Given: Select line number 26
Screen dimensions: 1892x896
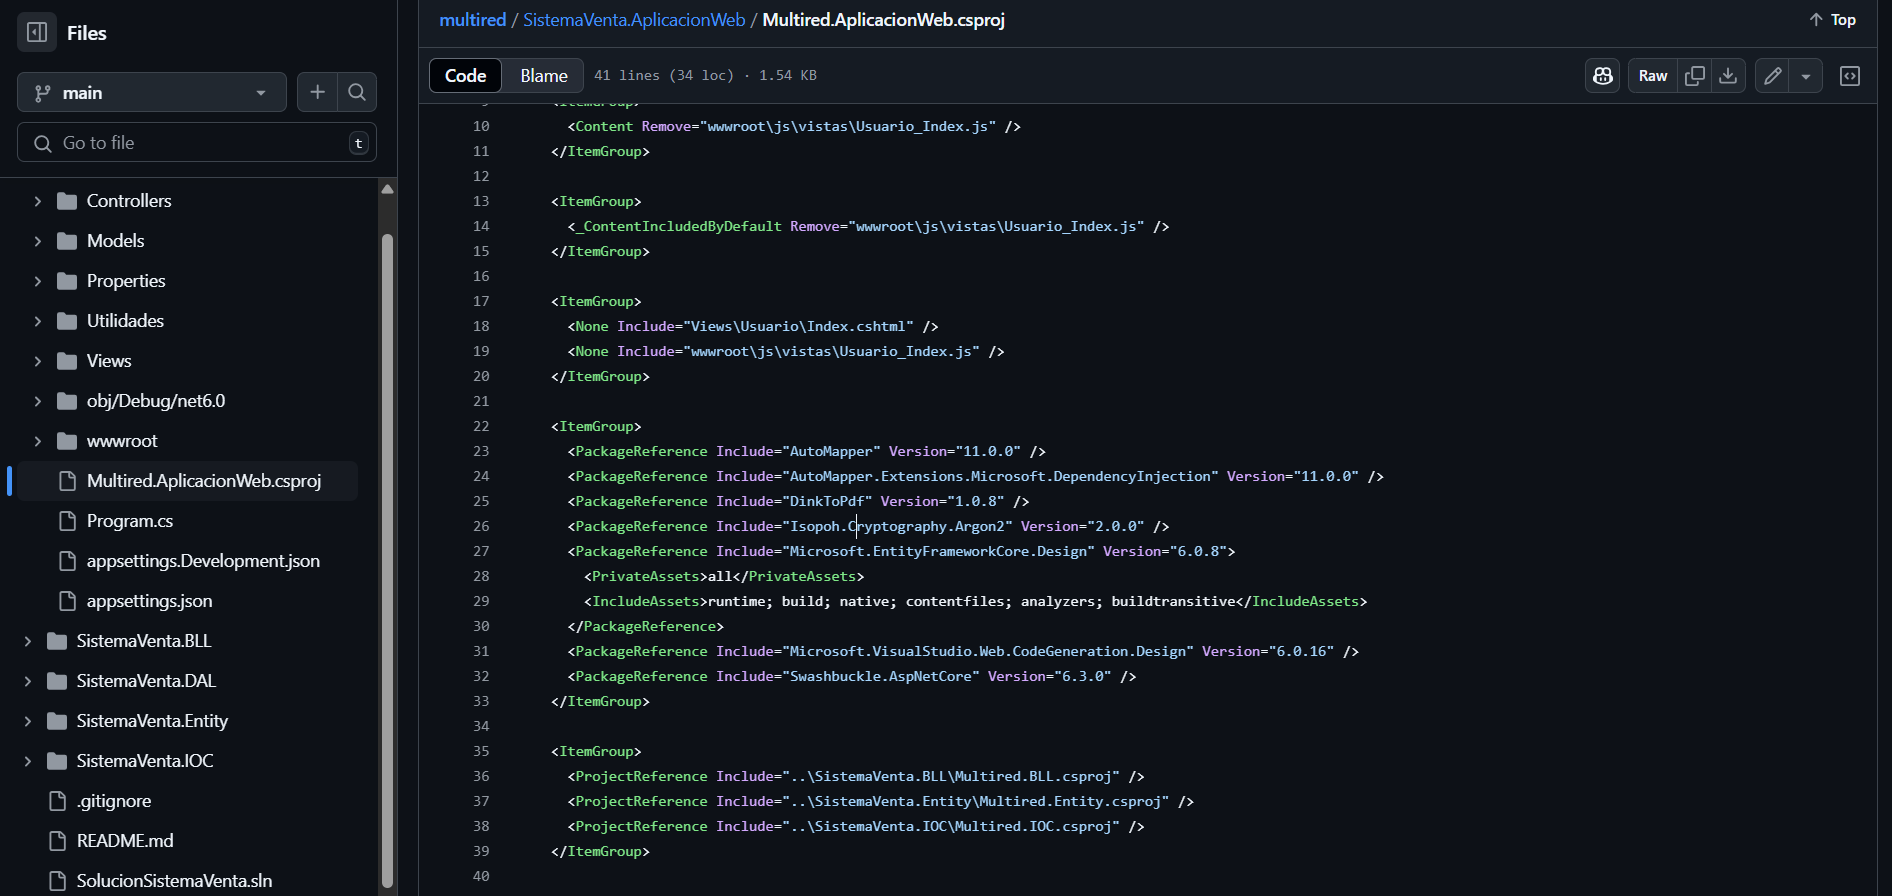Looking at the screenshot, I should click(481, 526).
